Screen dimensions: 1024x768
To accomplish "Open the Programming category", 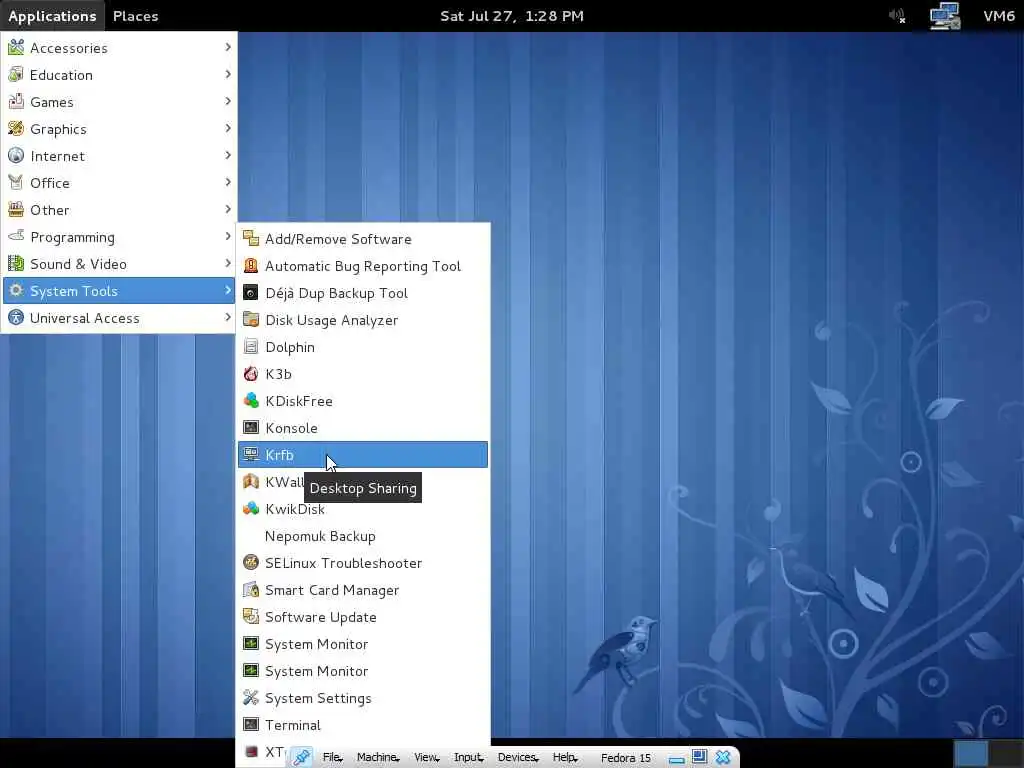I will tap(119, 236).
